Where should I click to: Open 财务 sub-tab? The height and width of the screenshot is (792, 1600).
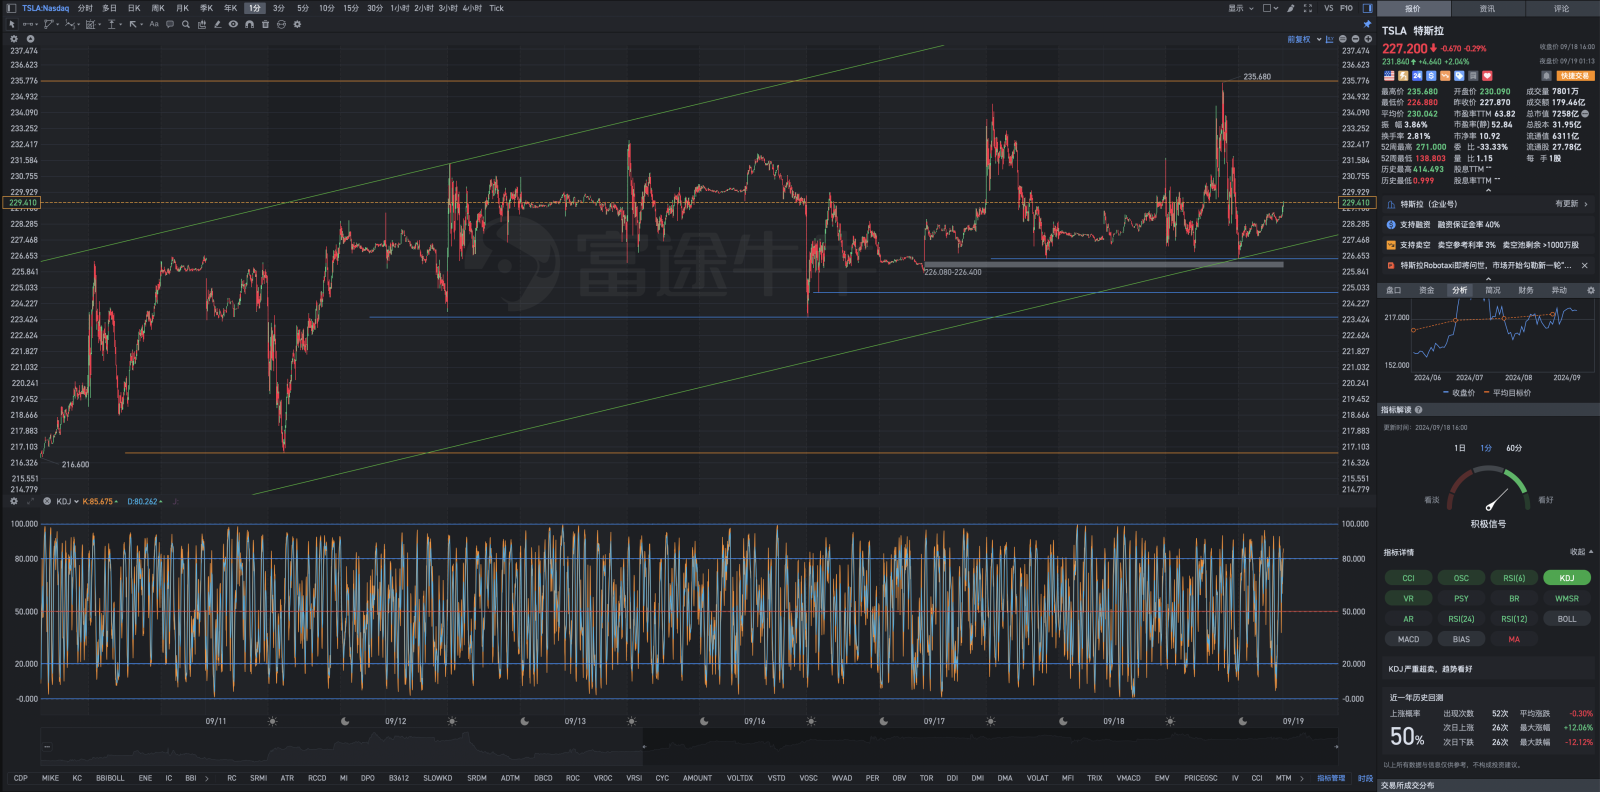(x=1525, y=290)
